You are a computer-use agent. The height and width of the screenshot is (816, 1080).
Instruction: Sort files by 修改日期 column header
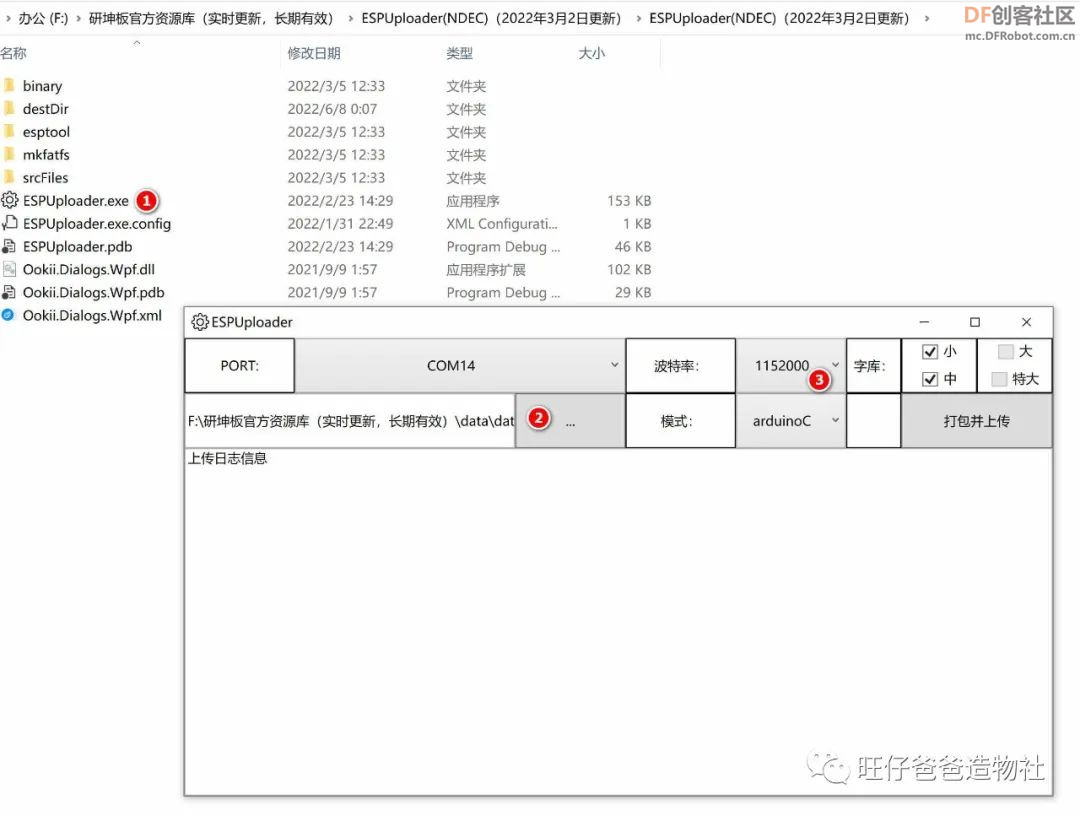tap(314, 53)
